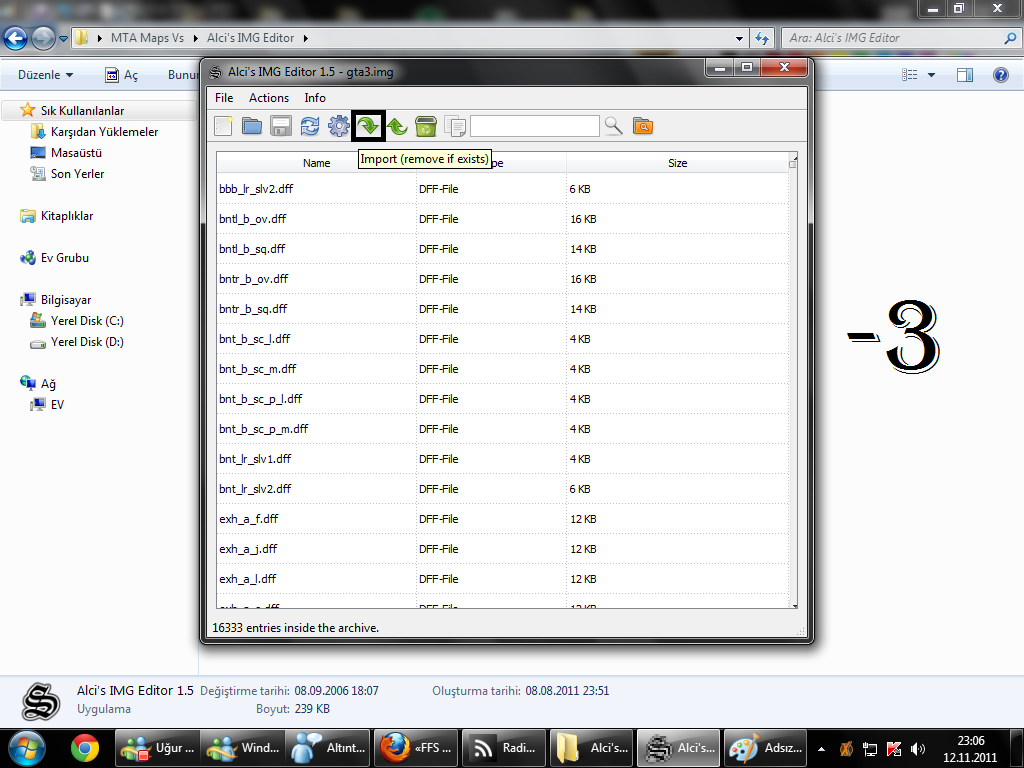The image size is (1024, 768).
Task: Open Explorer address bar history dropdown
Action: tap(739, 39)
